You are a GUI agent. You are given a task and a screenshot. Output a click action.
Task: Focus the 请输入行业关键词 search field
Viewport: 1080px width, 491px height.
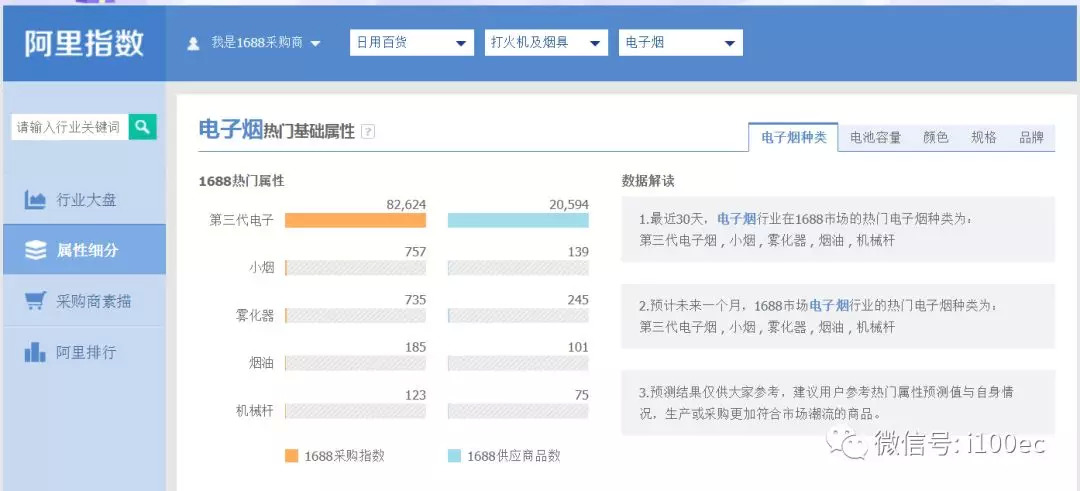70,127
